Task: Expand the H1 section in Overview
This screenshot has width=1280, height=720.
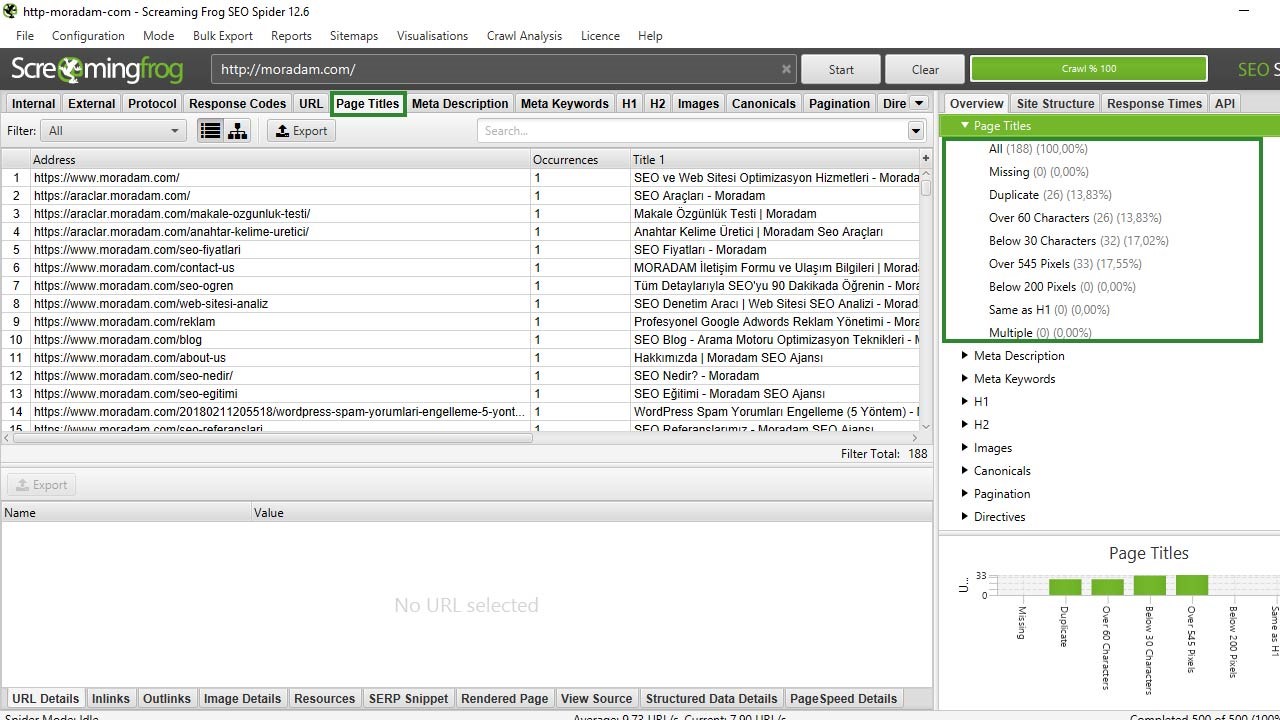Action: click(x=965, y=401)
